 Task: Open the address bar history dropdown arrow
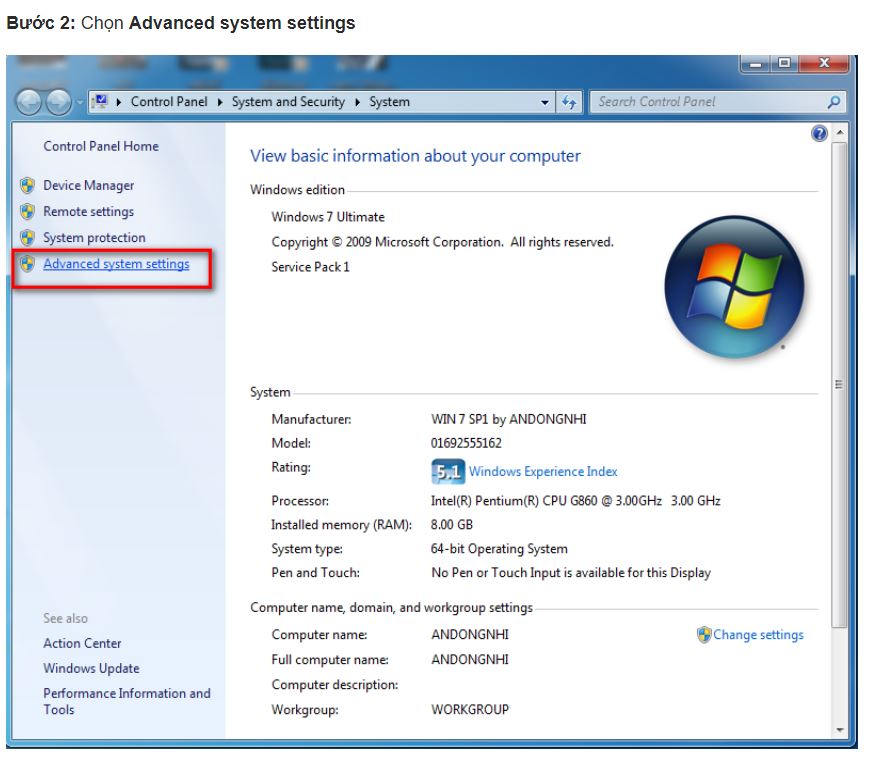[545, 102]
